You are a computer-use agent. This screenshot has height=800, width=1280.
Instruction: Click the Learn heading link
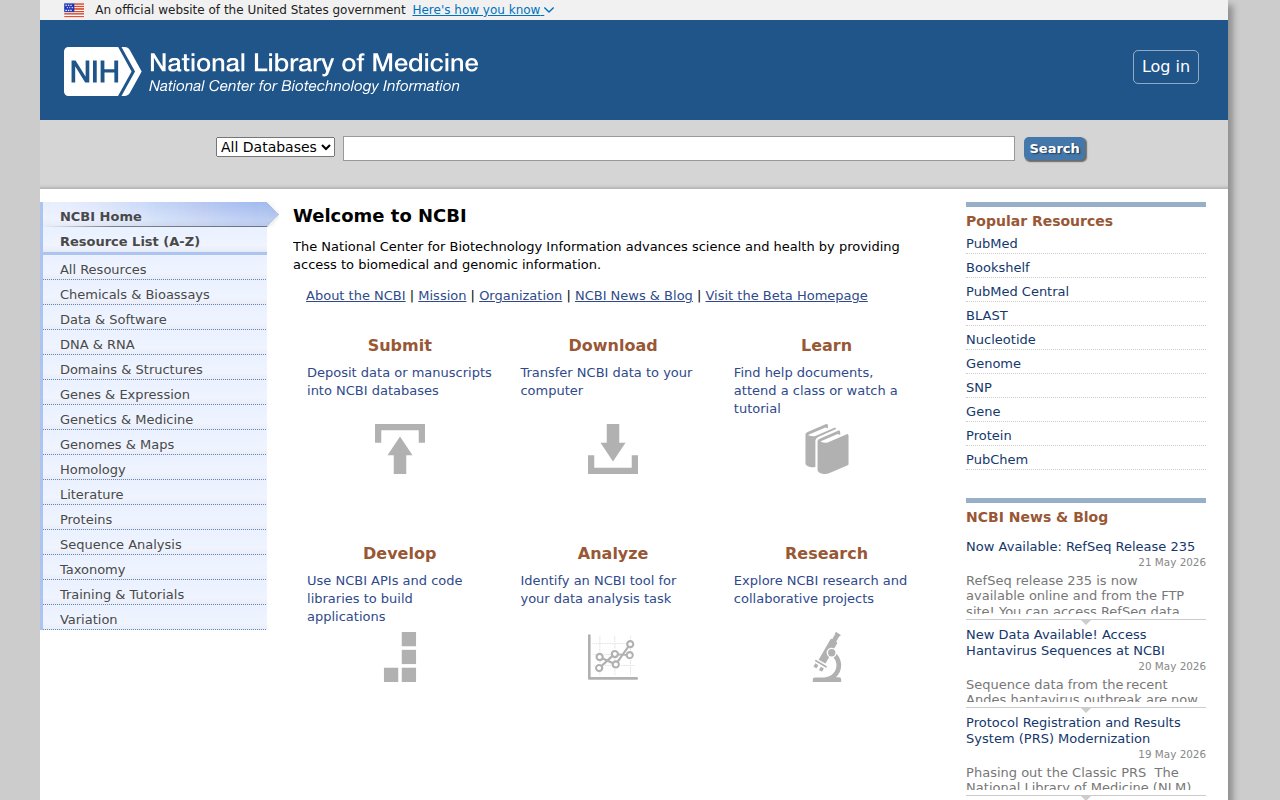tap(826, 345)
